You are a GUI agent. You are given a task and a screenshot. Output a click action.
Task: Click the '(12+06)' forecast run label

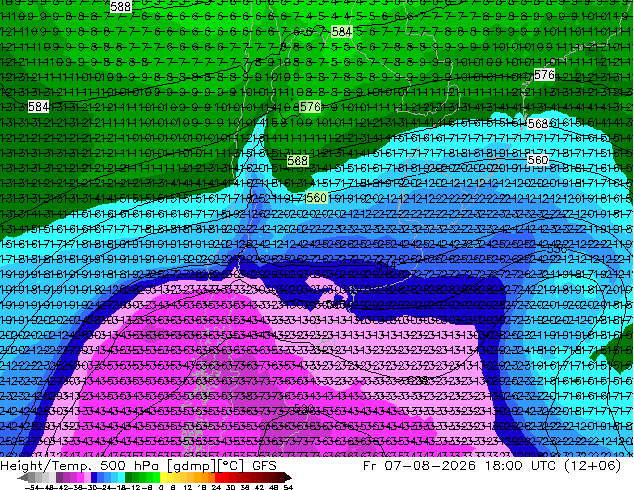[x=594, y=466]
